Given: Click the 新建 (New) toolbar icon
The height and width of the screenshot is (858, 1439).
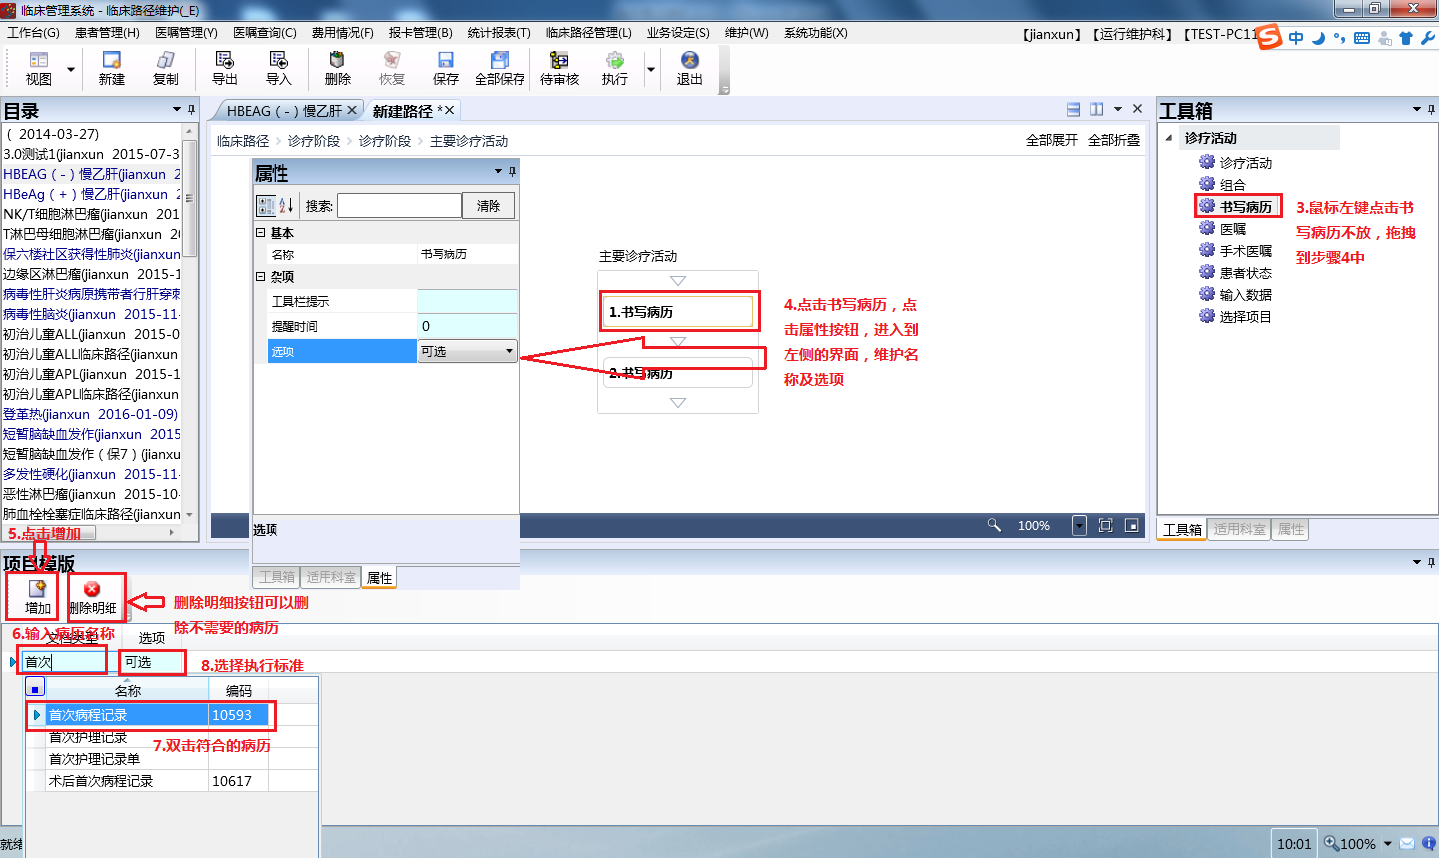Looking at the screenshot, I should coord(112,69).
